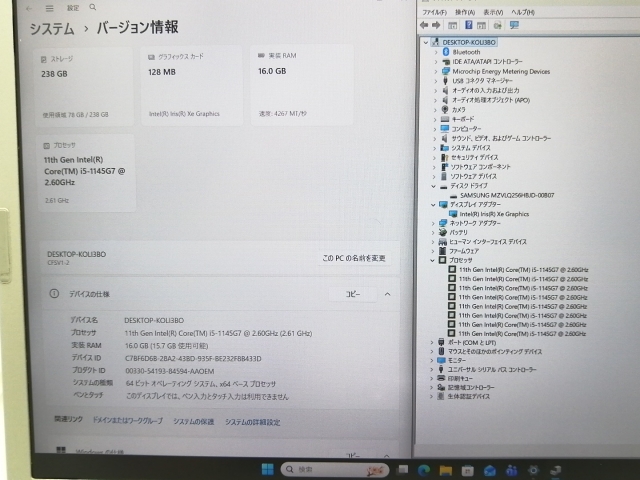Open ファイル(F) menu in Device Manager
Image resolution: width=640 pixels, height=480 pixels.
pos(434,12)
